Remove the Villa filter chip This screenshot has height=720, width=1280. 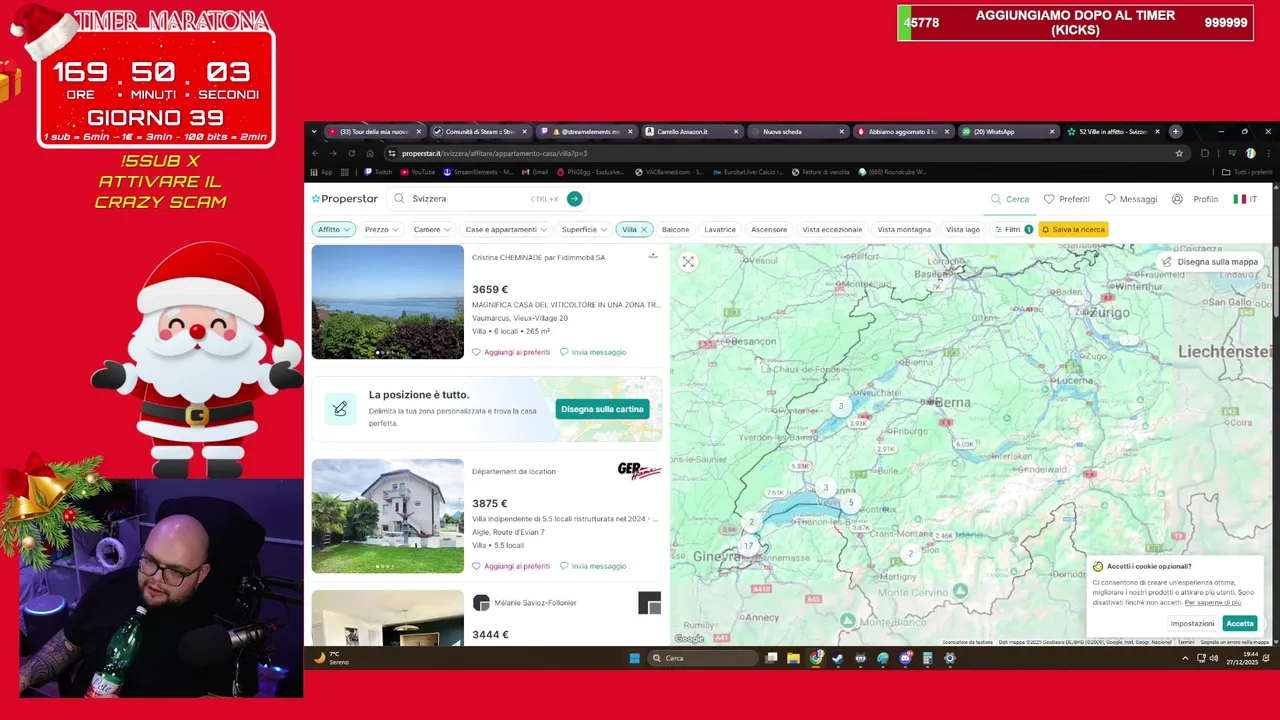coord(644,229)
